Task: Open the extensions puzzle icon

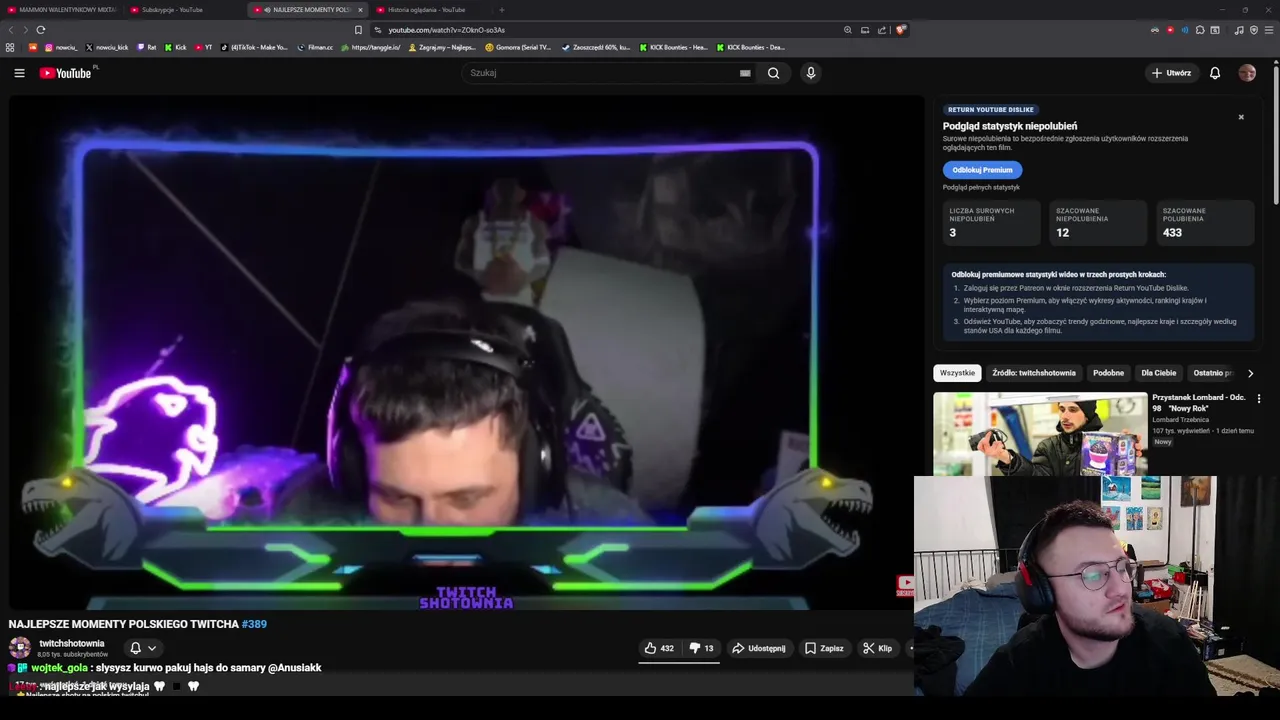Action: [x=1200, y=30]
